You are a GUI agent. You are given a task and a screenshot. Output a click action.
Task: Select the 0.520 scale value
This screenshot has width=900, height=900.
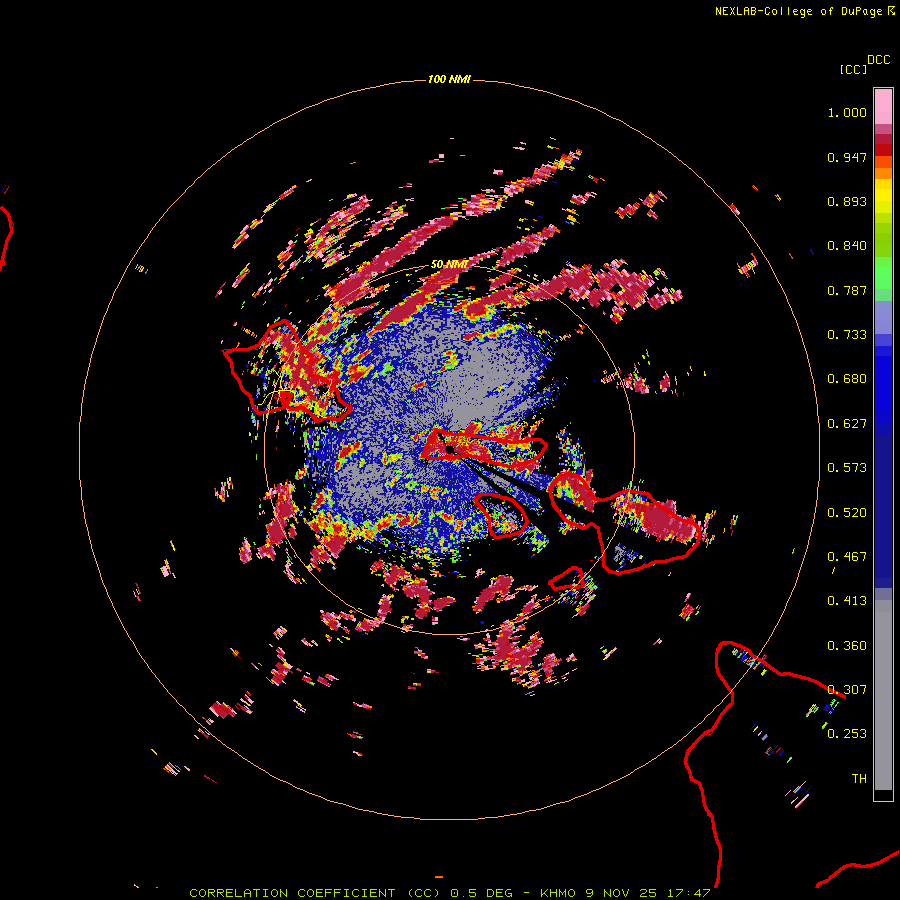click(847, 513)
